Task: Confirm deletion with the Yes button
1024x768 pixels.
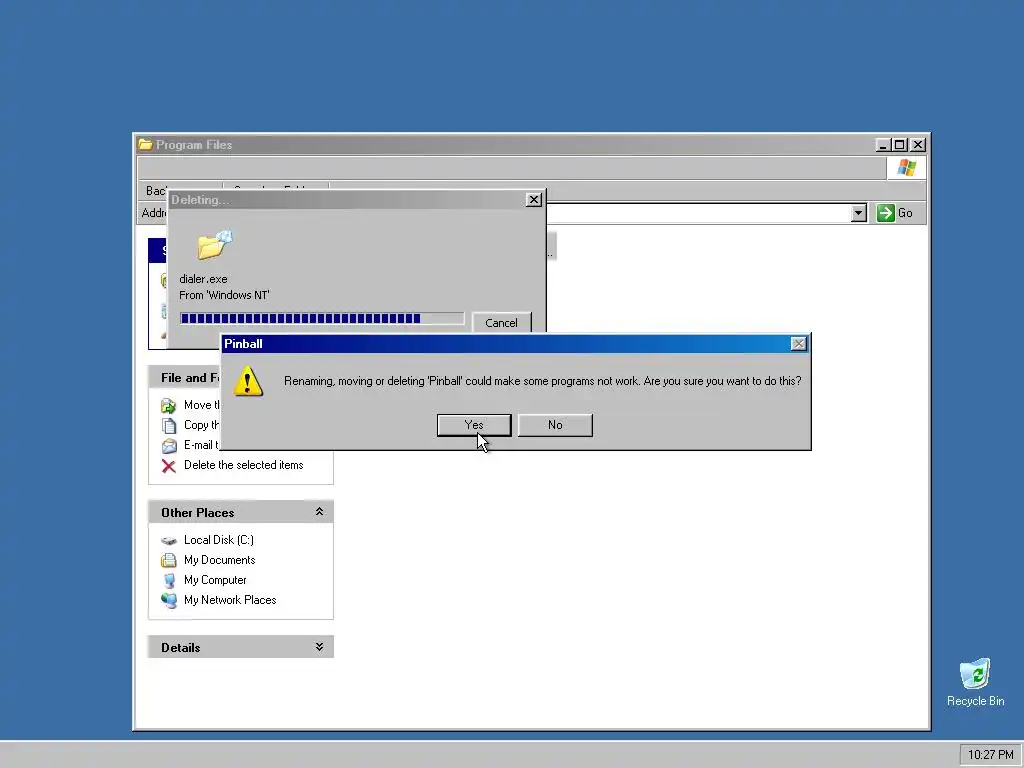Action: click(x=474, y=425)
